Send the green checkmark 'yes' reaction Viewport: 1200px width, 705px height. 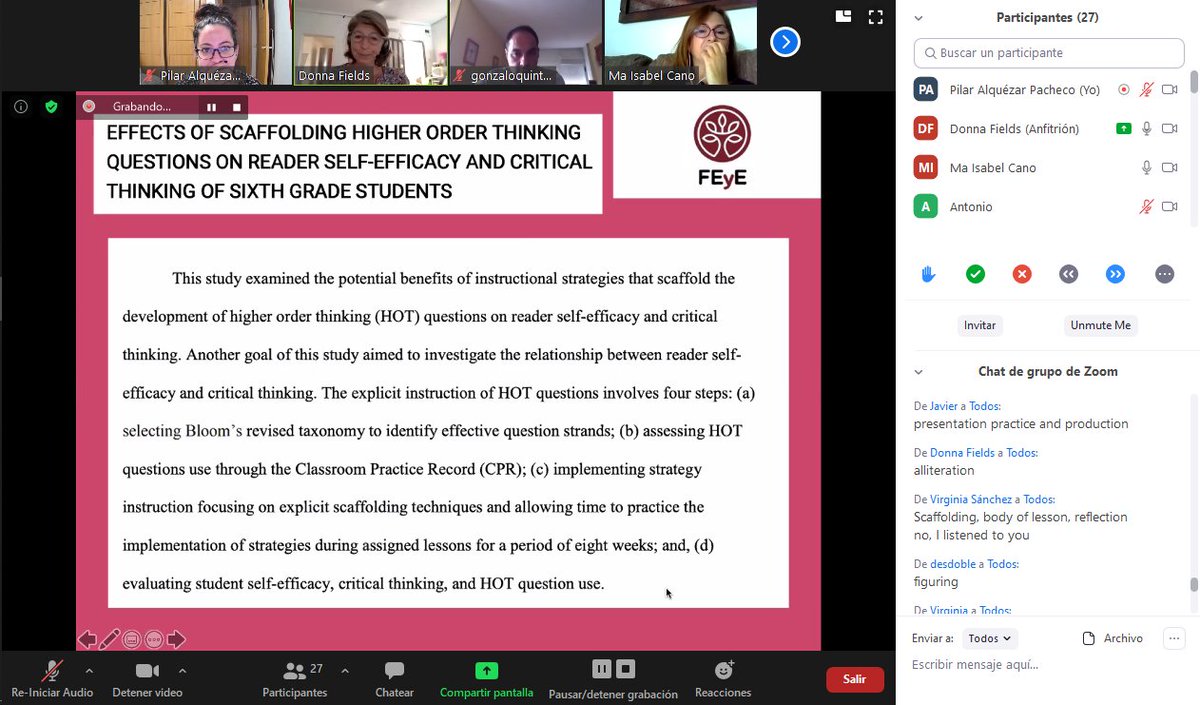click(x=975, y=273)
